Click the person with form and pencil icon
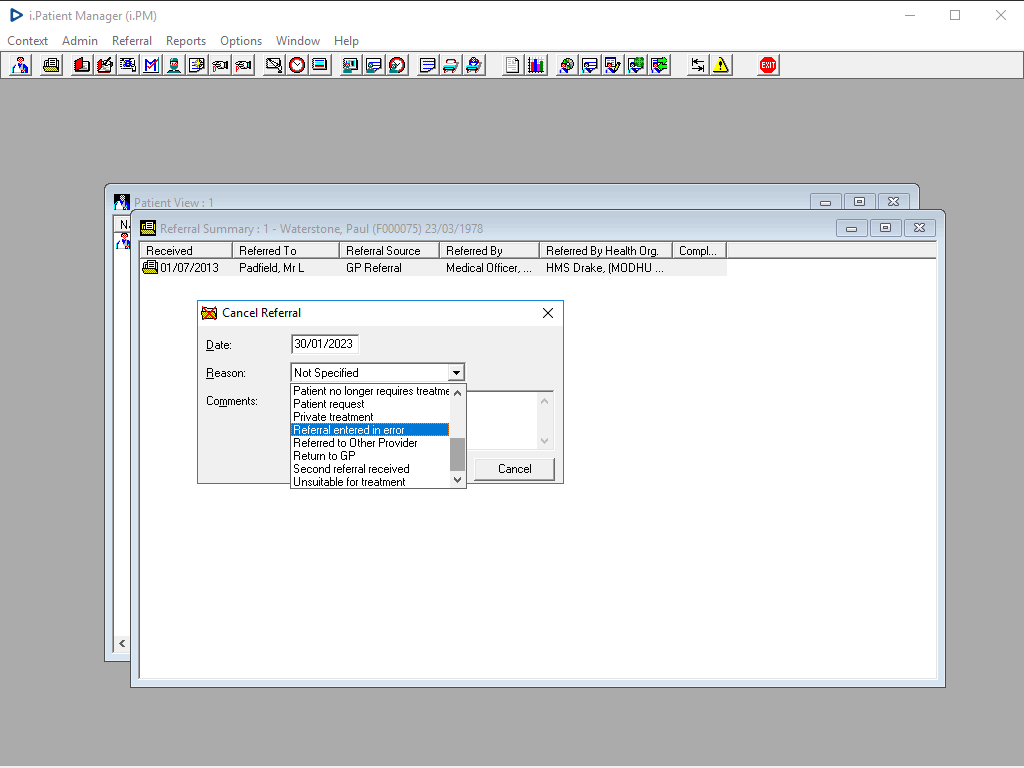The width and height of the screenshot is (1024, 768). tap(612, 65)
